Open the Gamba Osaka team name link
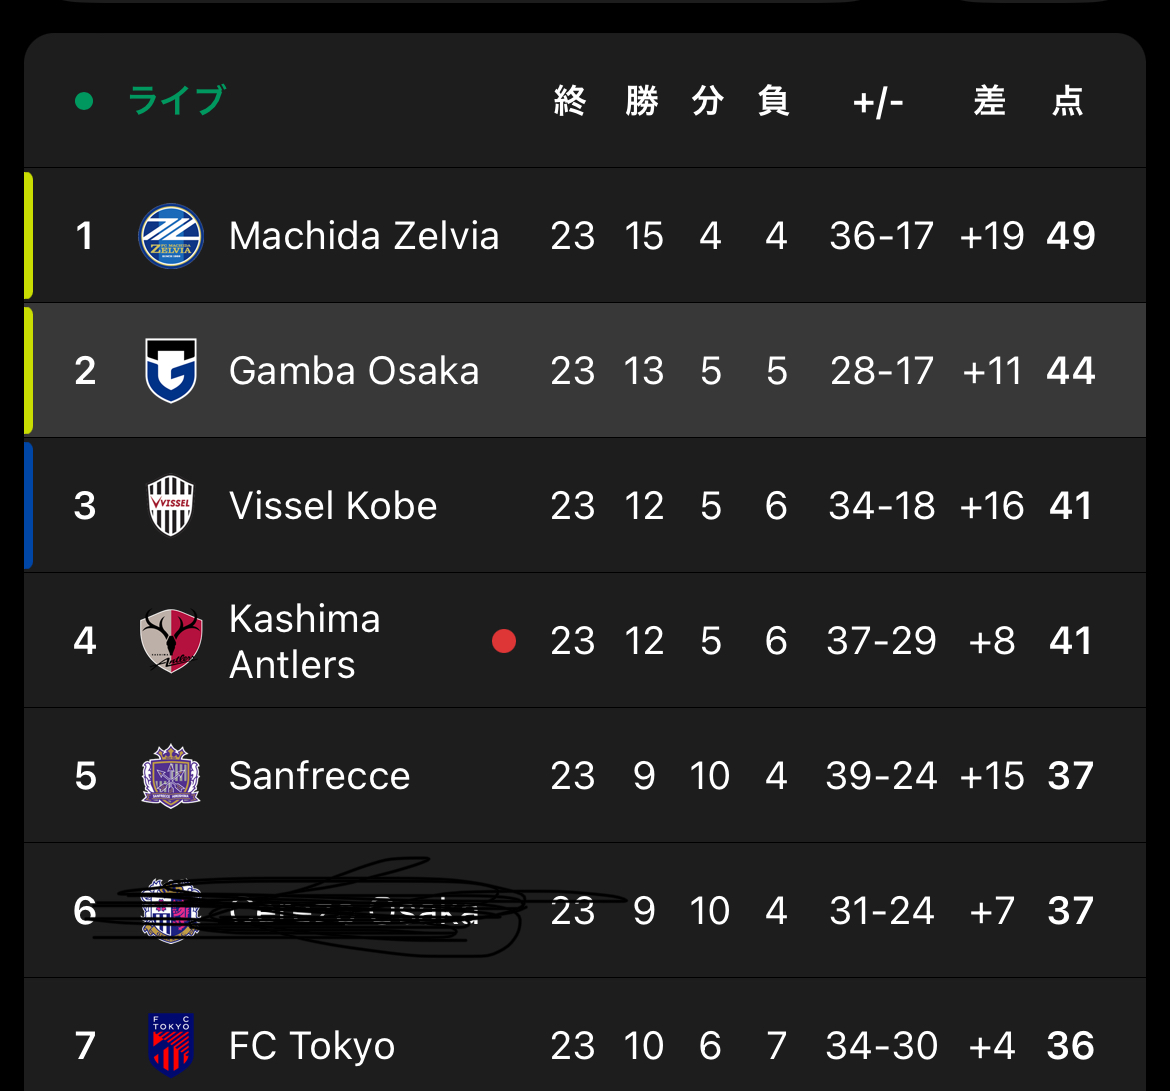 (x=354, y=371)
